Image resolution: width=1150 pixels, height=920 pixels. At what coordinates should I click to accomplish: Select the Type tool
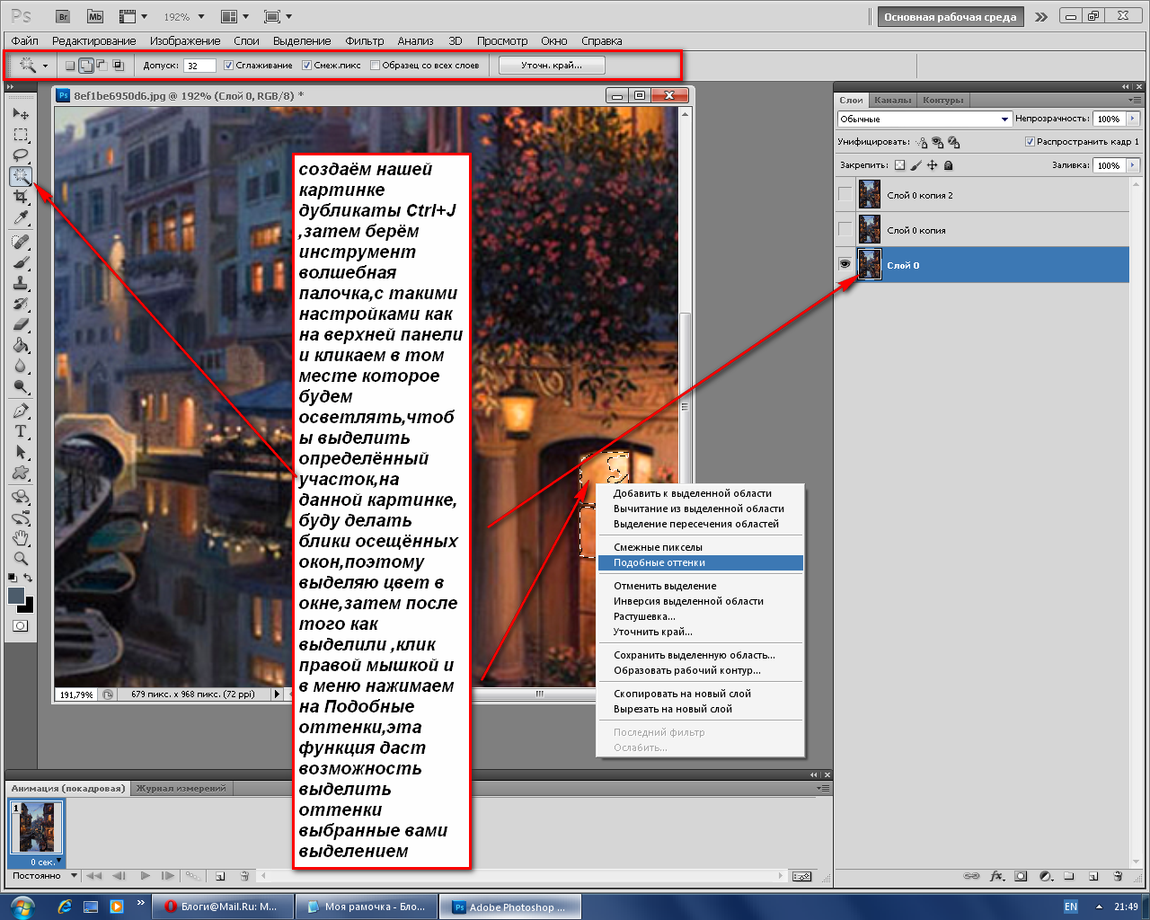(21, 431)
